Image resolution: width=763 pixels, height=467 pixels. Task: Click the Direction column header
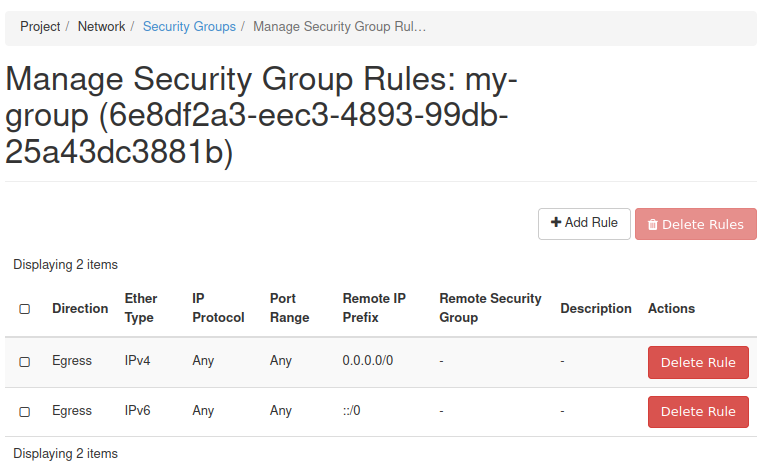[x=80, y=309]
